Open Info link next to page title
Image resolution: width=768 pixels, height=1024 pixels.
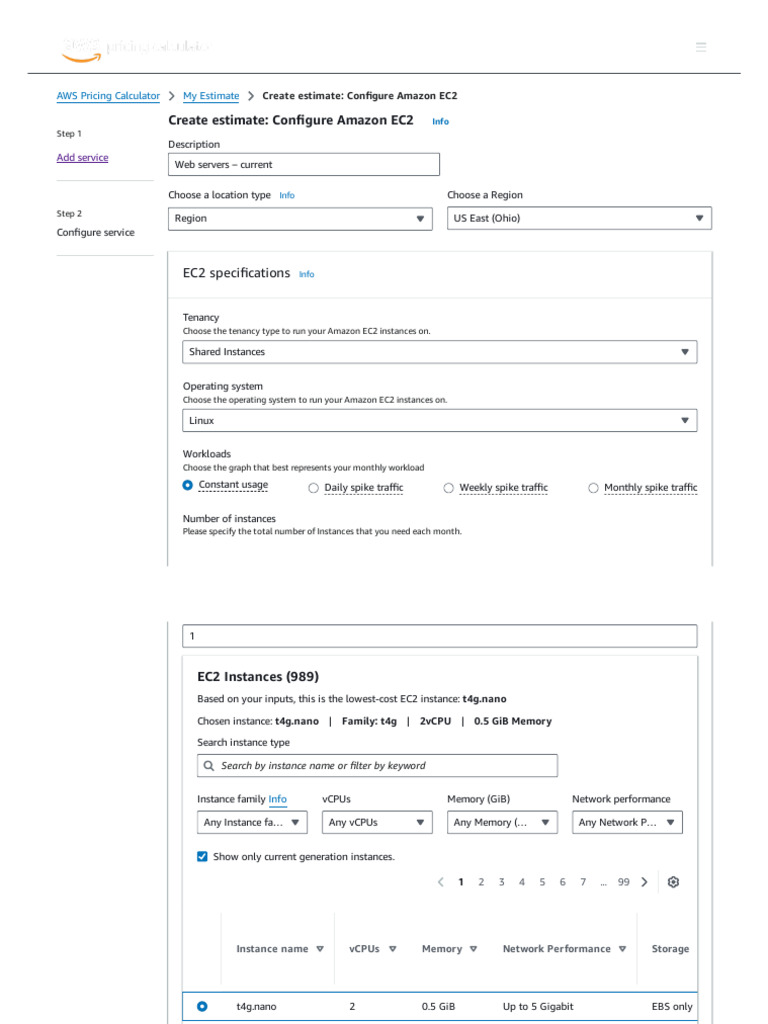[440, 121]
